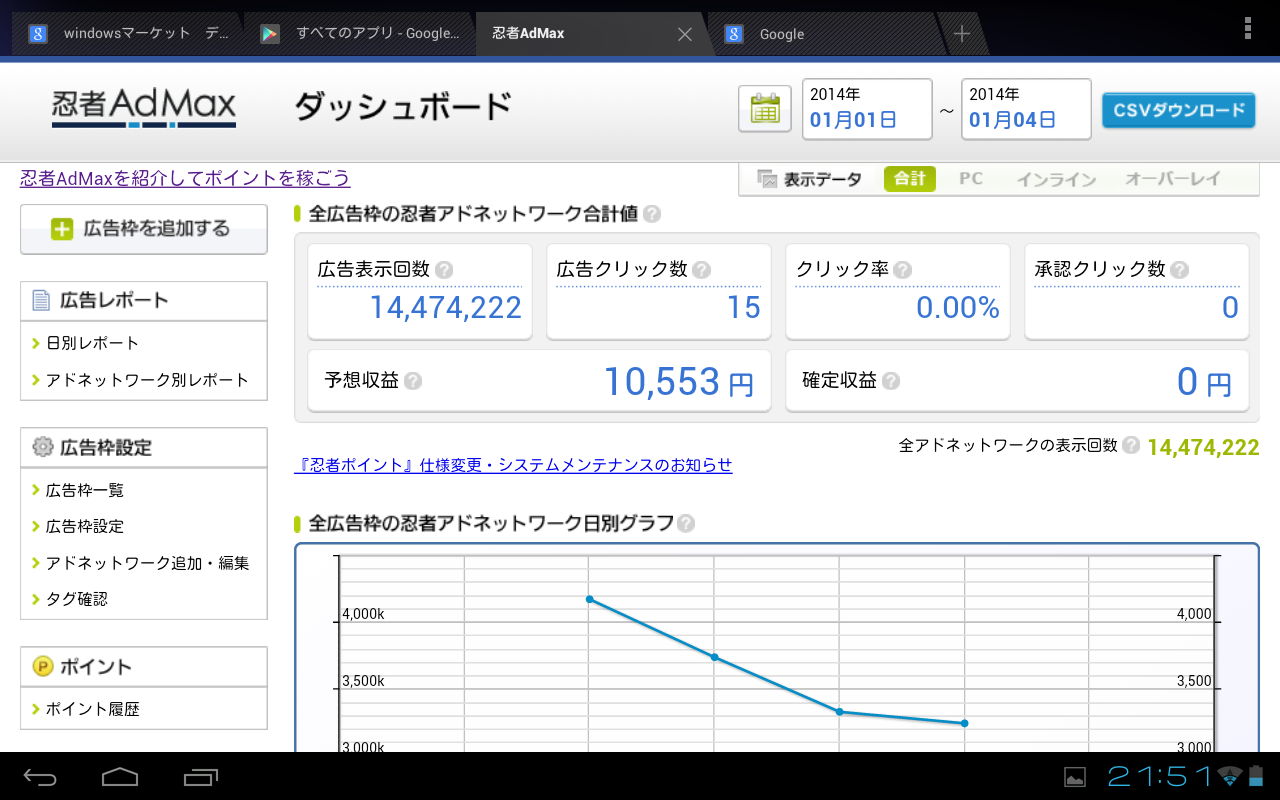Tap the Android recent apps button
The image size is (1280, 800).
click(201, 777)
